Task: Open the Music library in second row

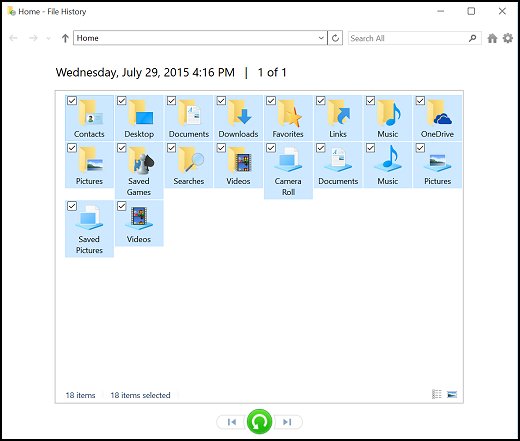Action: 388,159
